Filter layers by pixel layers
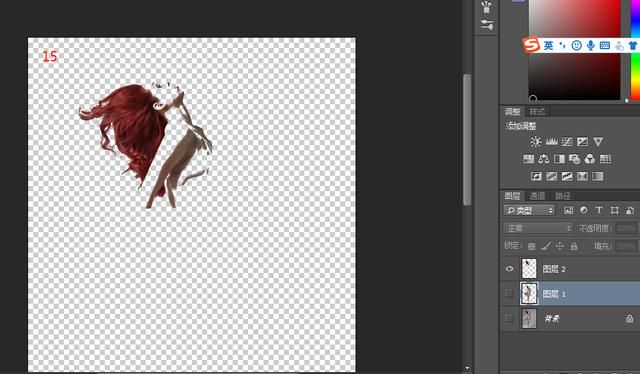This screenshot has width=640, height=374. (568, 210)
